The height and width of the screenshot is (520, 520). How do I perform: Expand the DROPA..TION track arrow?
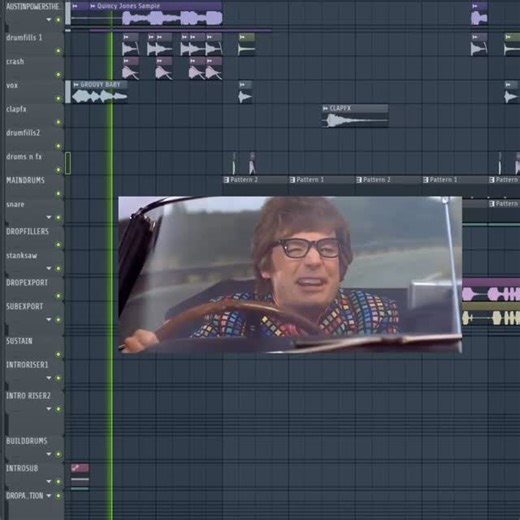coord(49,496)
